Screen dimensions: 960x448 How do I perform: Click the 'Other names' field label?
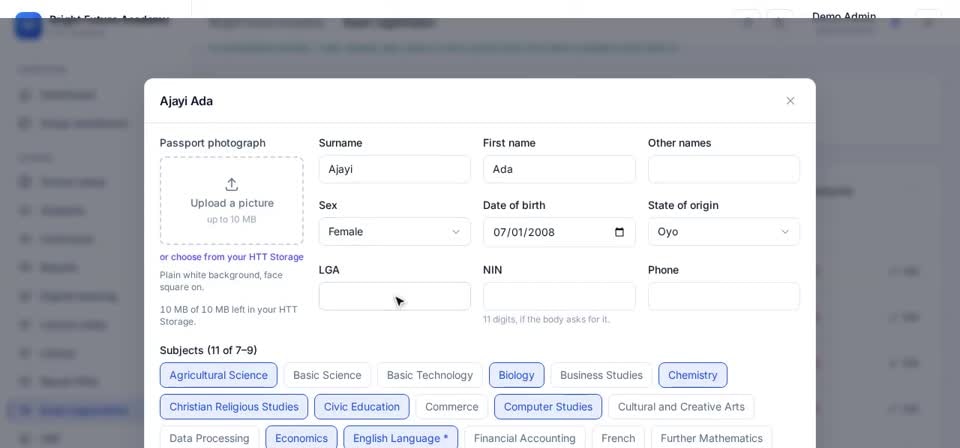[680, 143]
